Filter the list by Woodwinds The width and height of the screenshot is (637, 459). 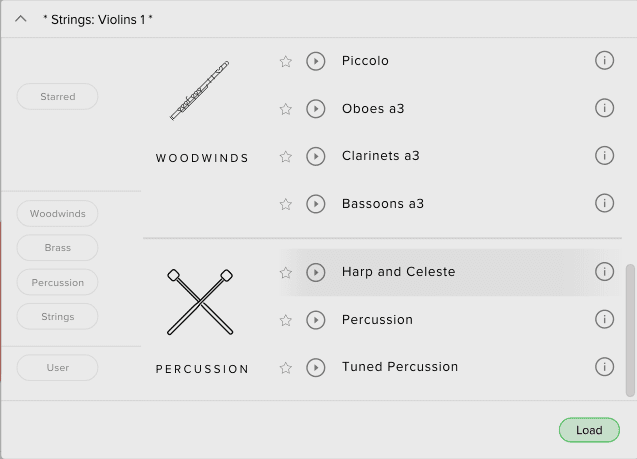point(58,214)
